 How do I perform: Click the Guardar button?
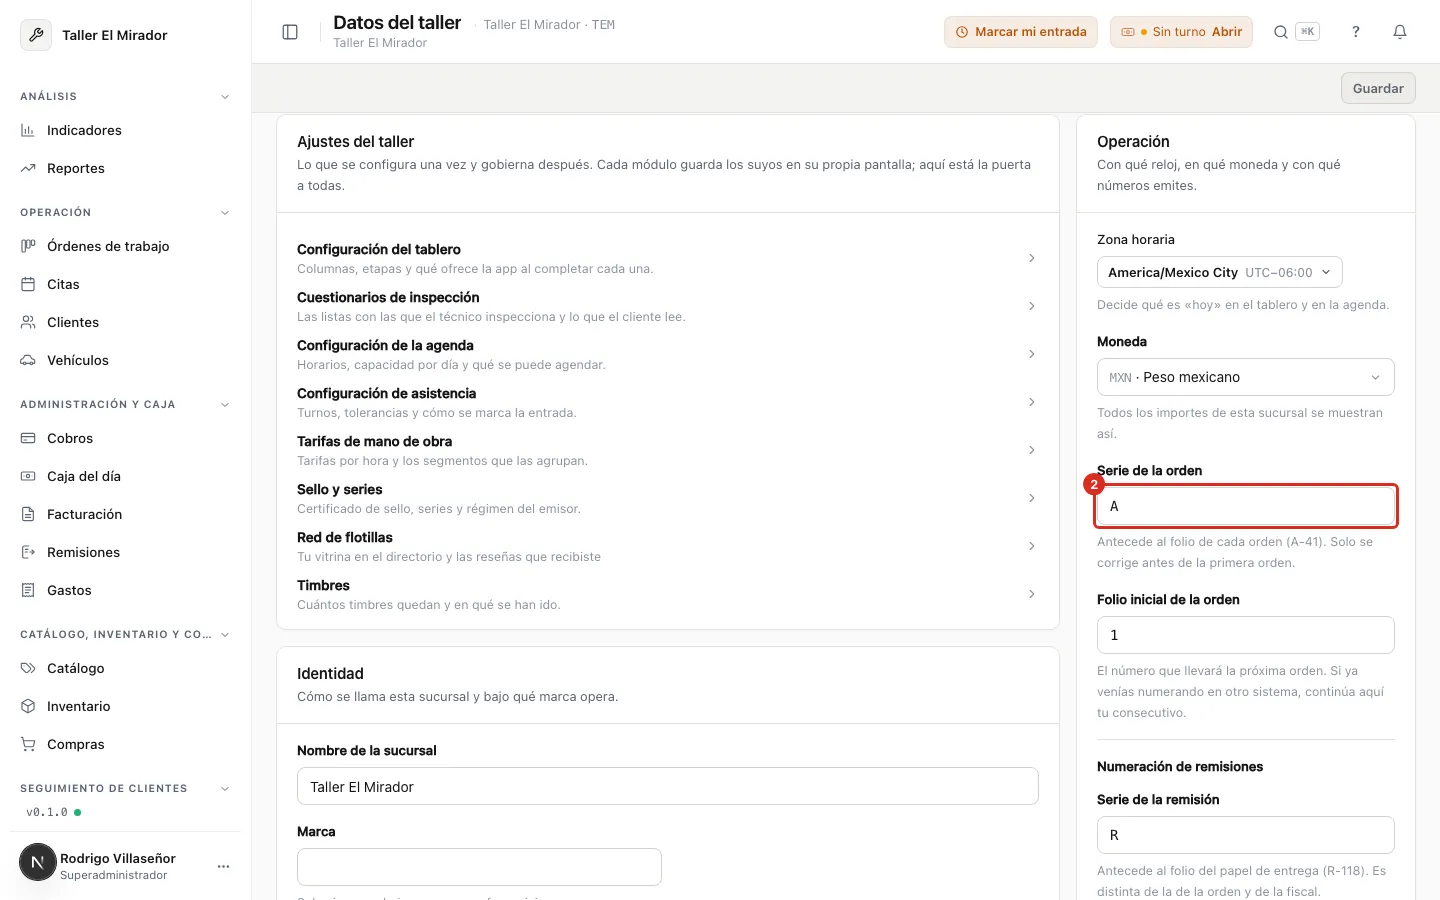pyautogui.click(x=1378, y=88)
